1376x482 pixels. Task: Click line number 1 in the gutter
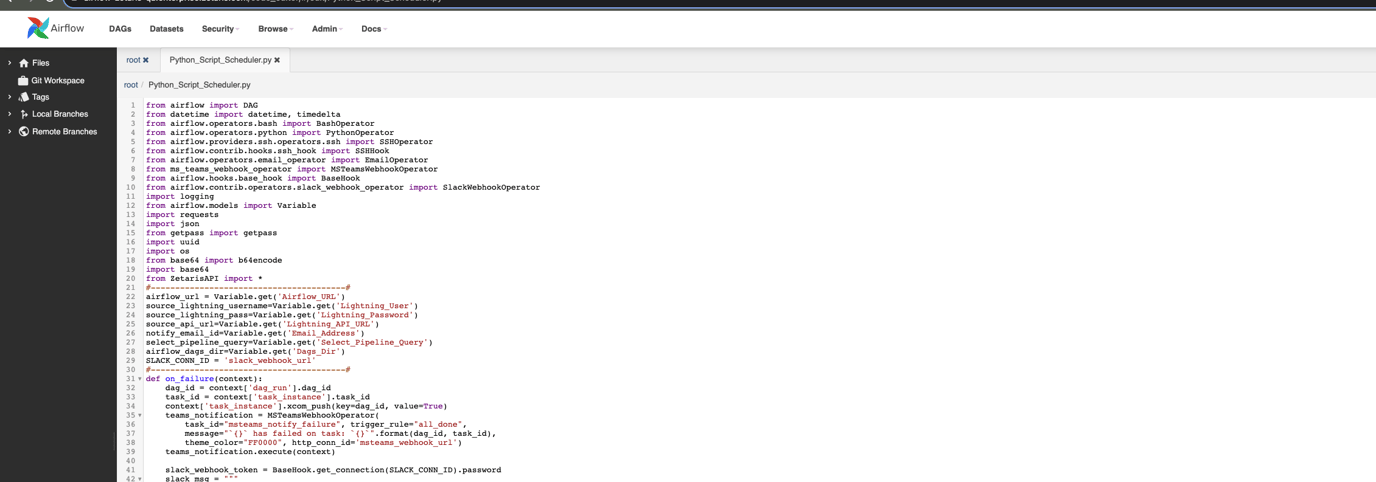pyautogui.click(x=132, y=105)
